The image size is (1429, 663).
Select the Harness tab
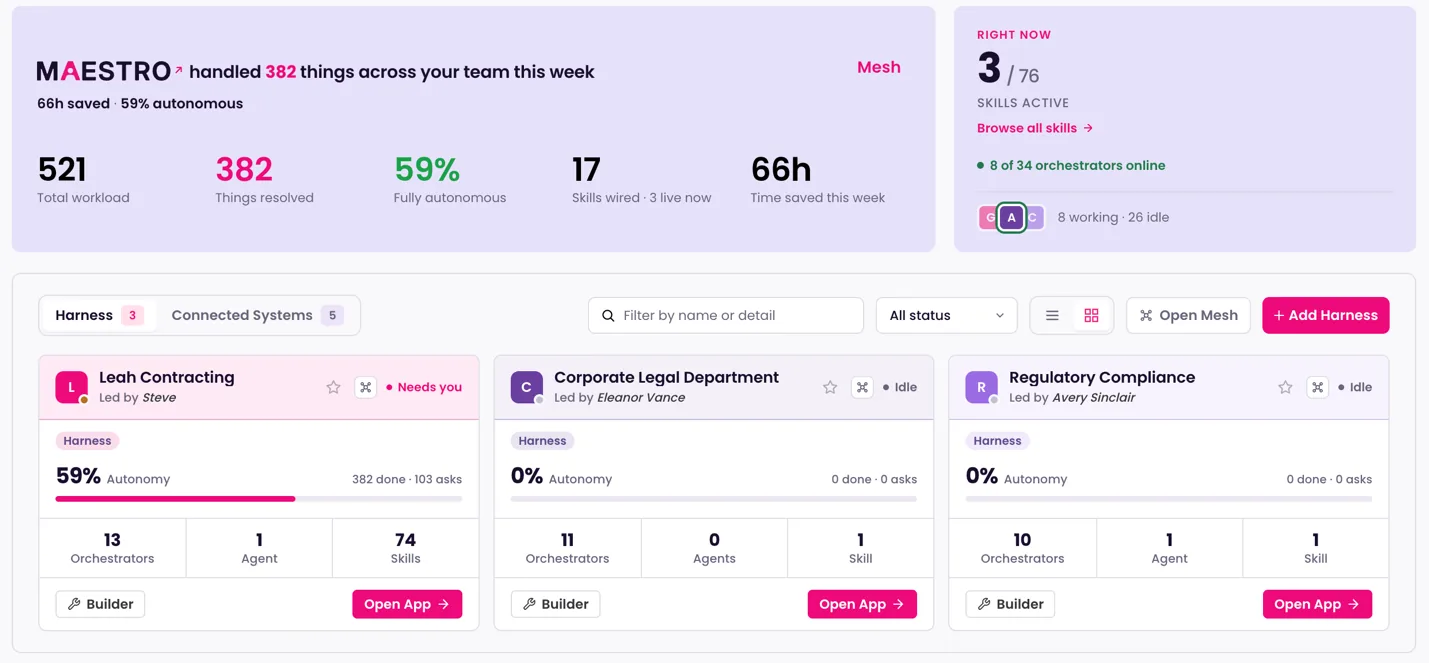[98, 315]
